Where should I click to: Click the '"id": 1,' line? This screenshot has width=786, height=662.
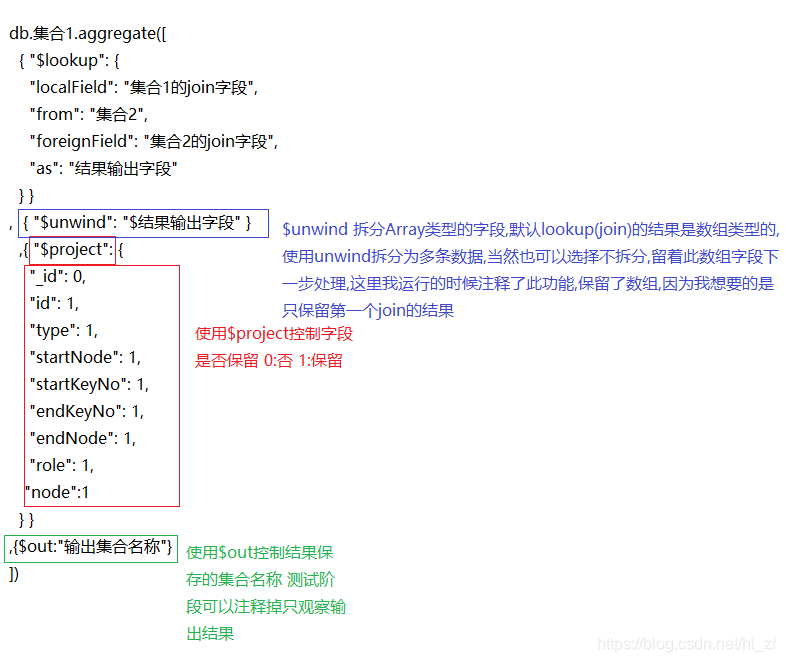55,304
